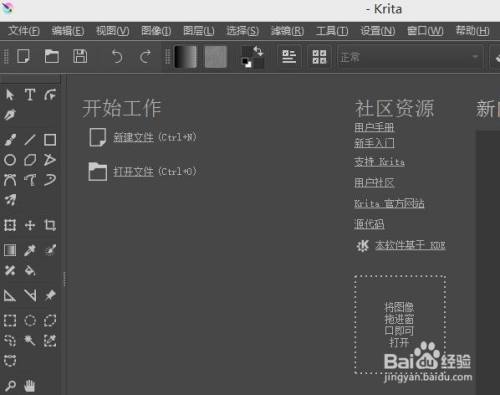The height and width of the screenshot is (395, 500).
Task: Select the Pan hand tool
Action: (x=30, y=386)
